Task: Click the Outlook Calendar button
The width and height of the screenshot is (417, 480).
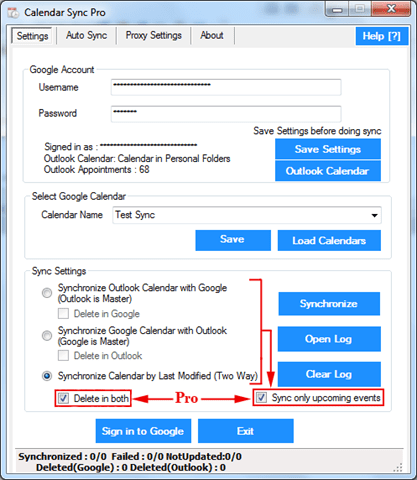Action: click(328, 171)
